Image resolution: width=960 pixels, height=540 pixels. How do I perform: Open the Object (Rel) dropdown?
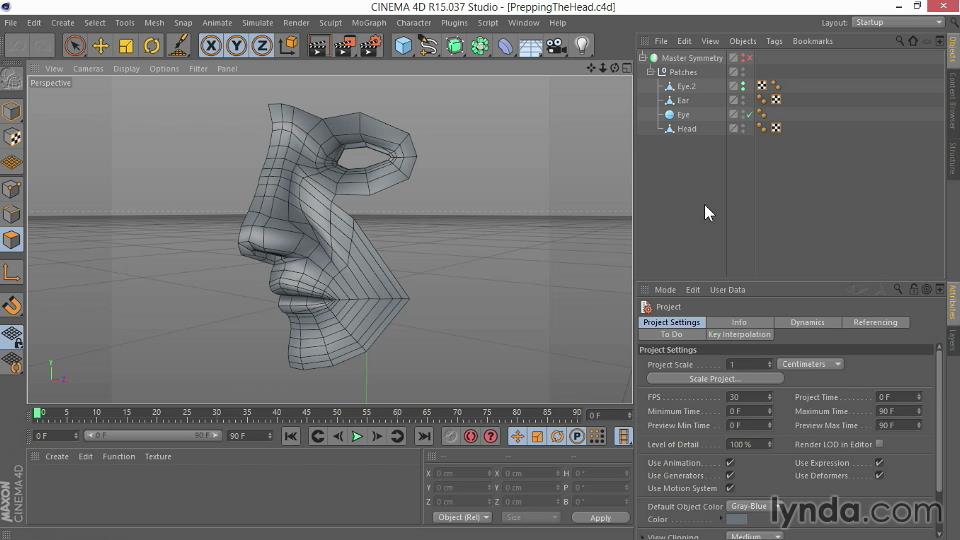click(463, 517)
